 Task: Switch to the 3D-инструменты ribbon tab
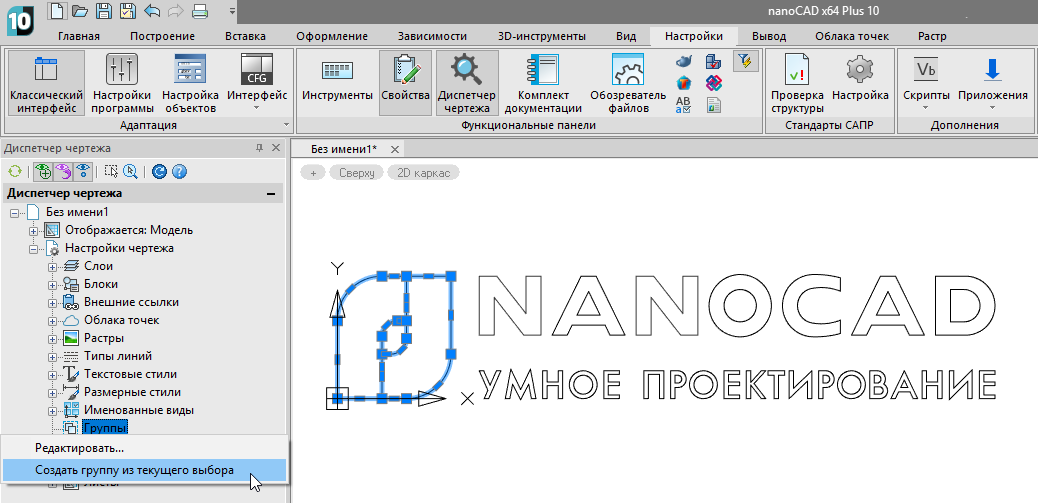[x=542, y=36]
